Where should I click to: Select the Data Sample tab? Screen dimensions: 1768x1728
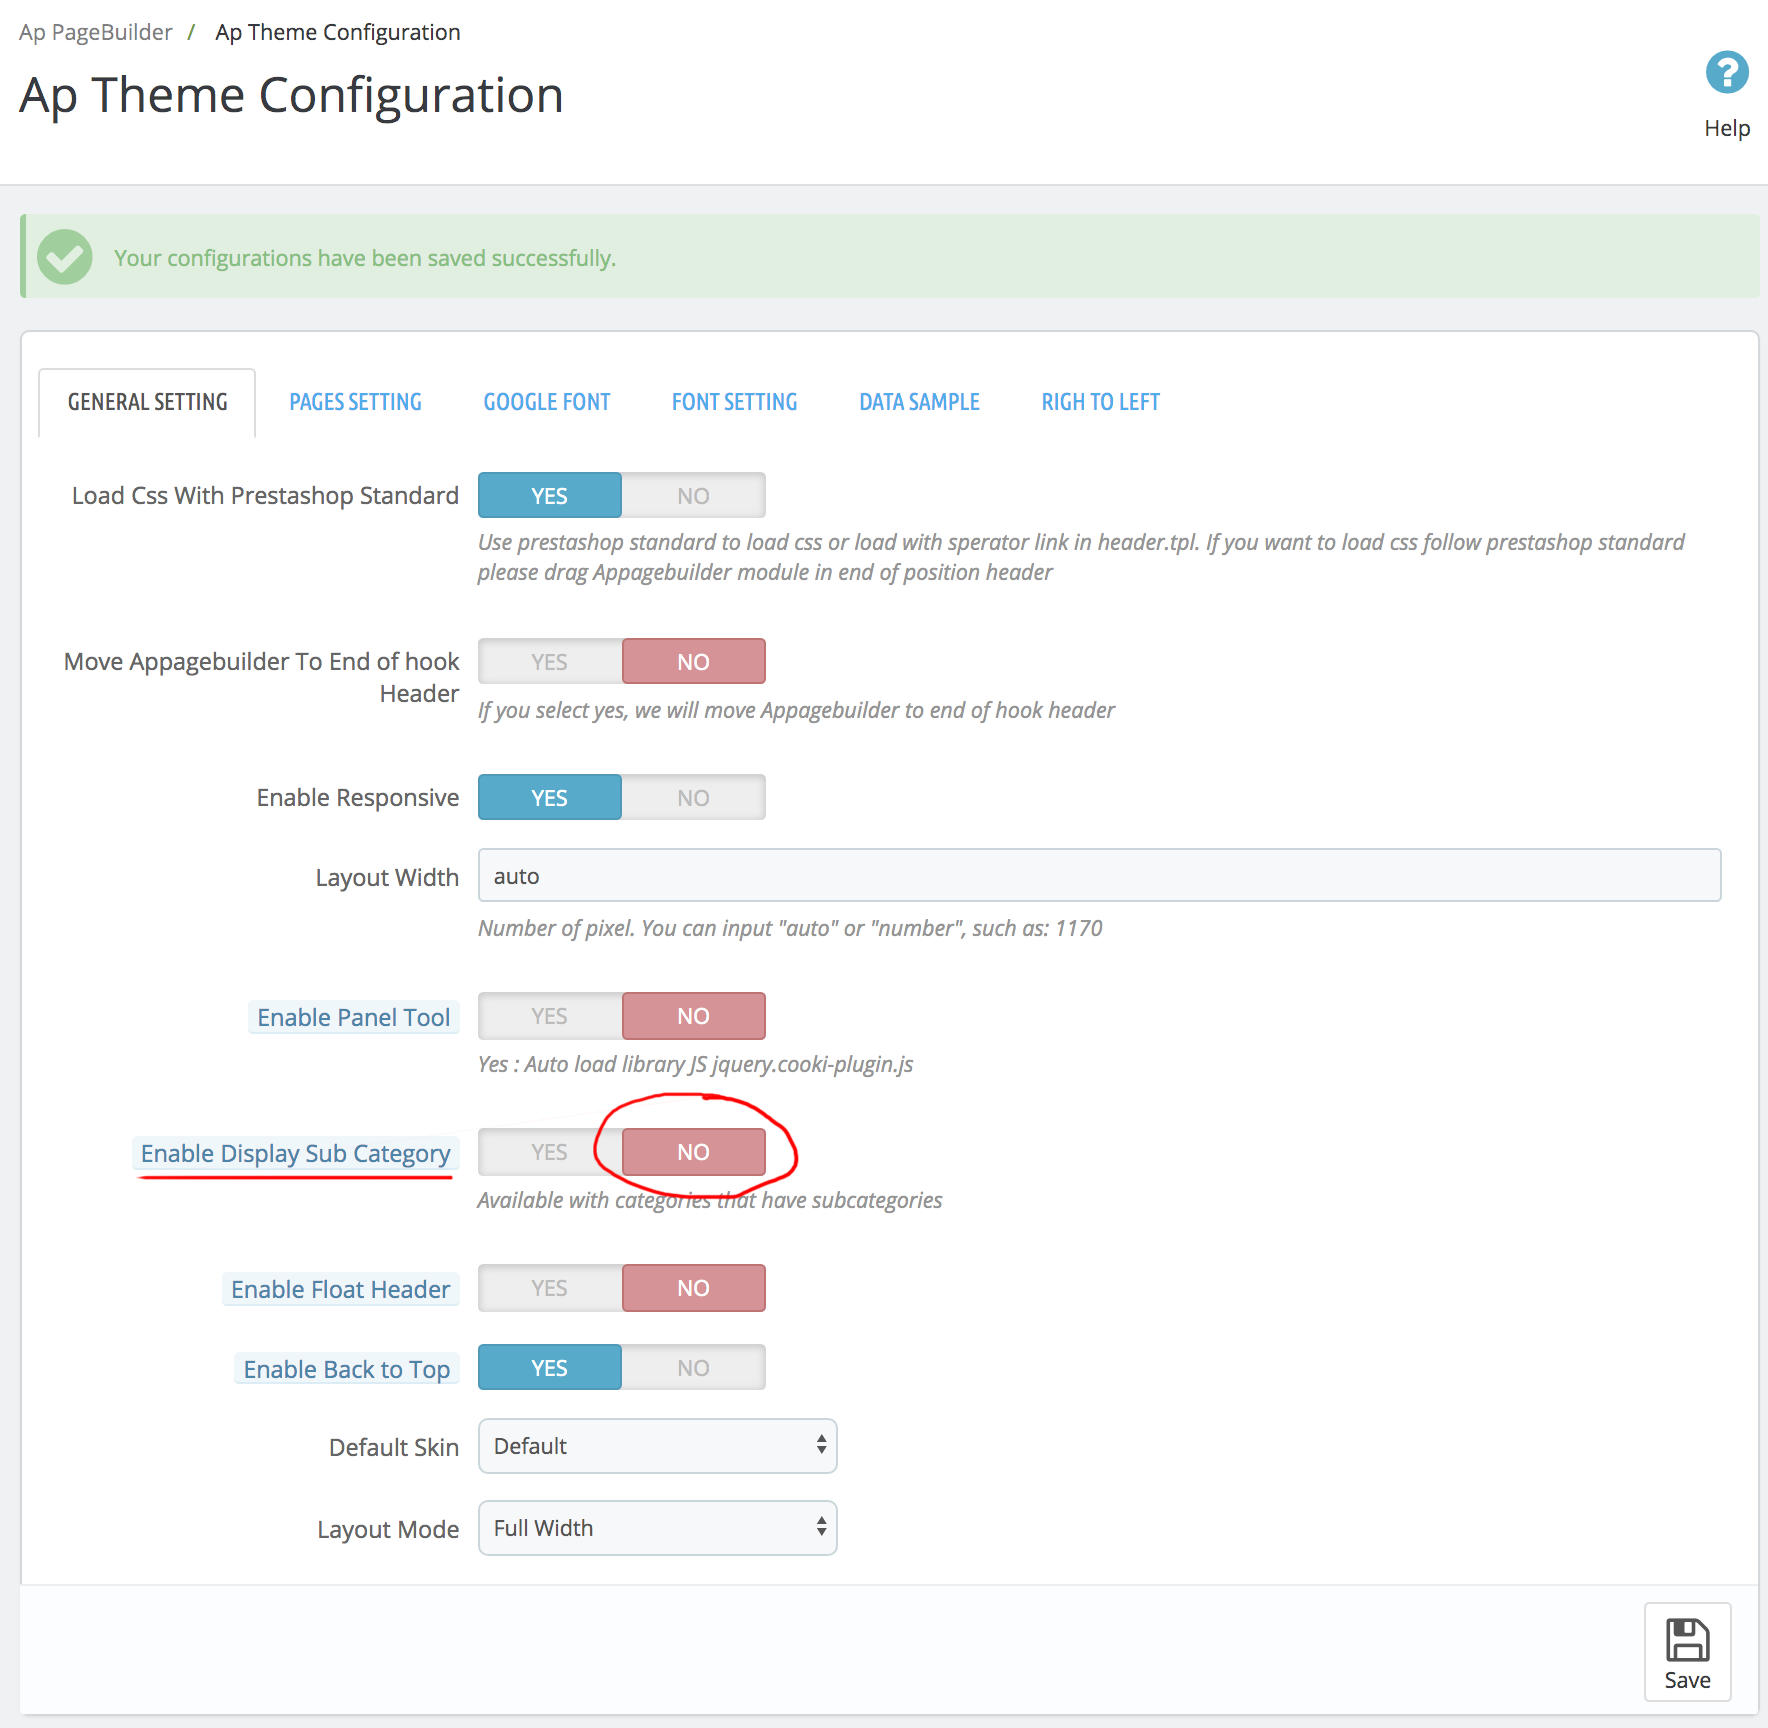(919, 402)
